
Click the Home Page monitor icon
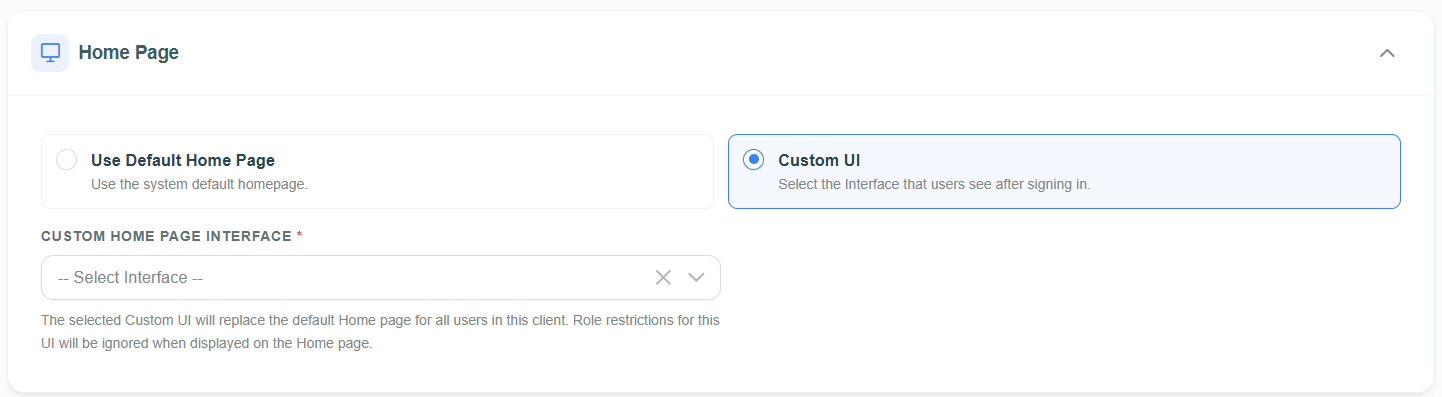50,53
